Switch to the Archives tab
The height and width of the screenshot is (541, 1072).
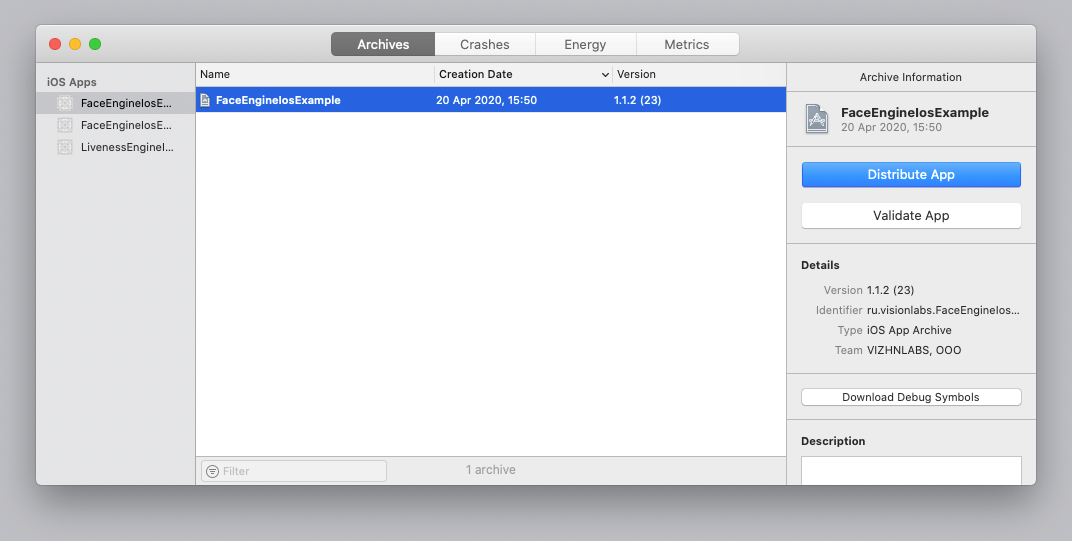[x=383, y=44]
